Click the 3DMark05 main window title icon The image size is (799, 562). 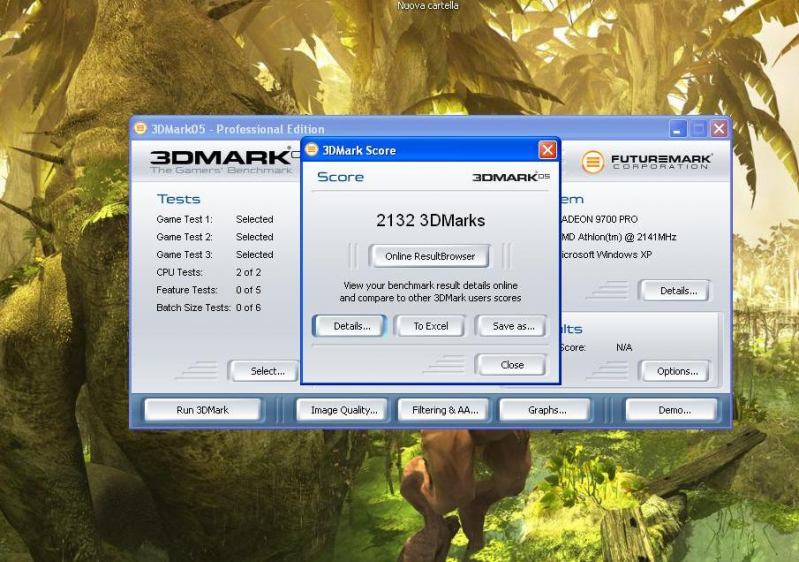coord(140,128)
